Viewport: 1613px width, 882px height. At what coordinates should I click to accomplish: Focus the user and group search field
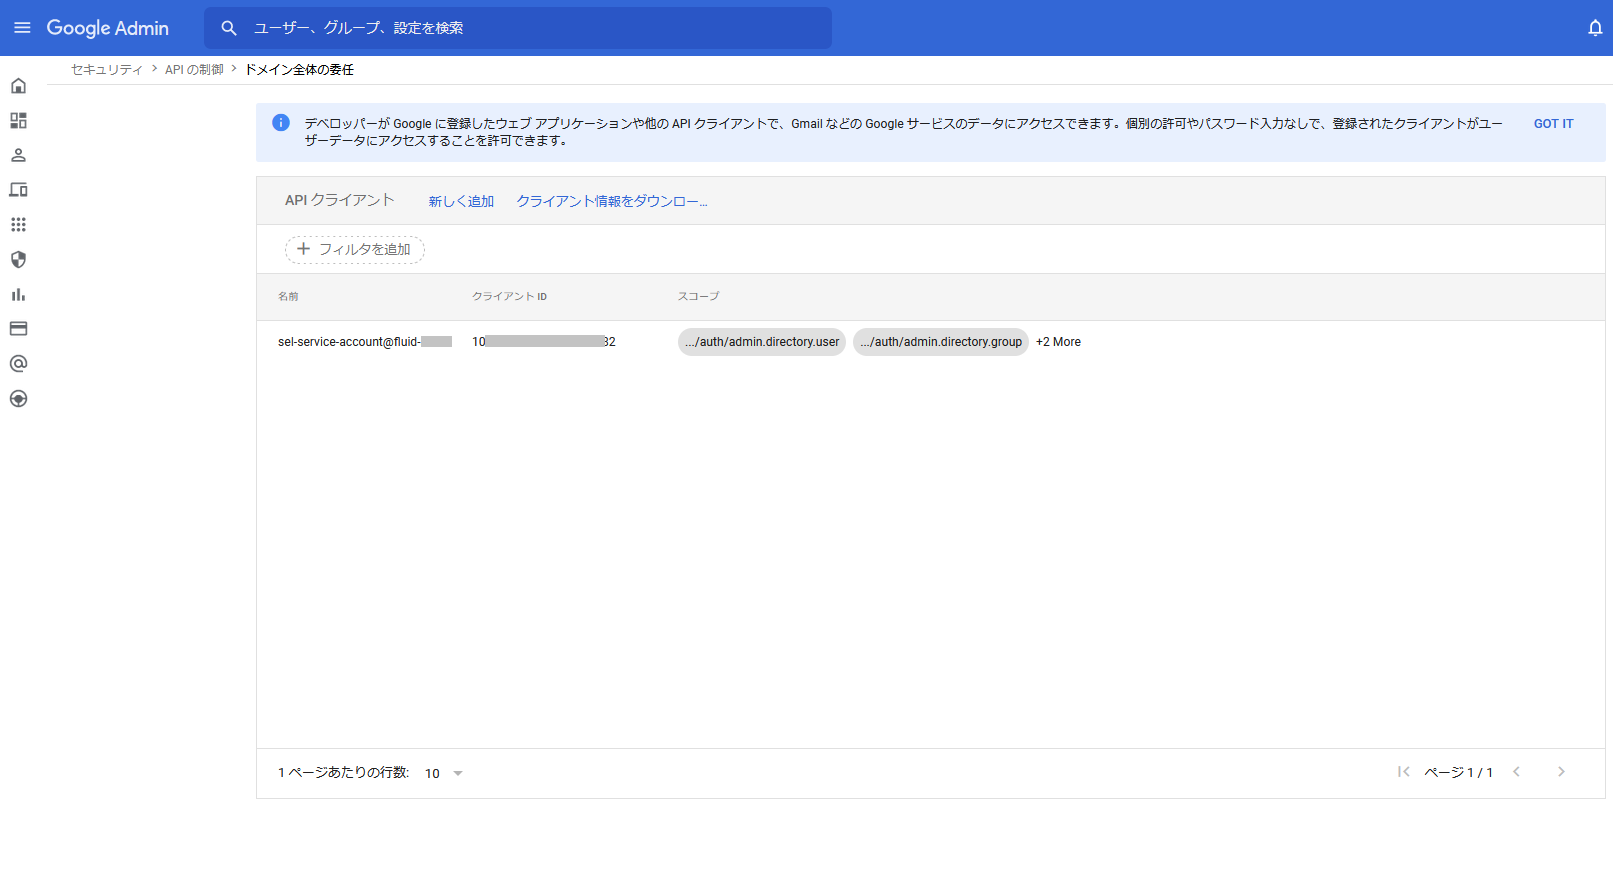point(518,28)
